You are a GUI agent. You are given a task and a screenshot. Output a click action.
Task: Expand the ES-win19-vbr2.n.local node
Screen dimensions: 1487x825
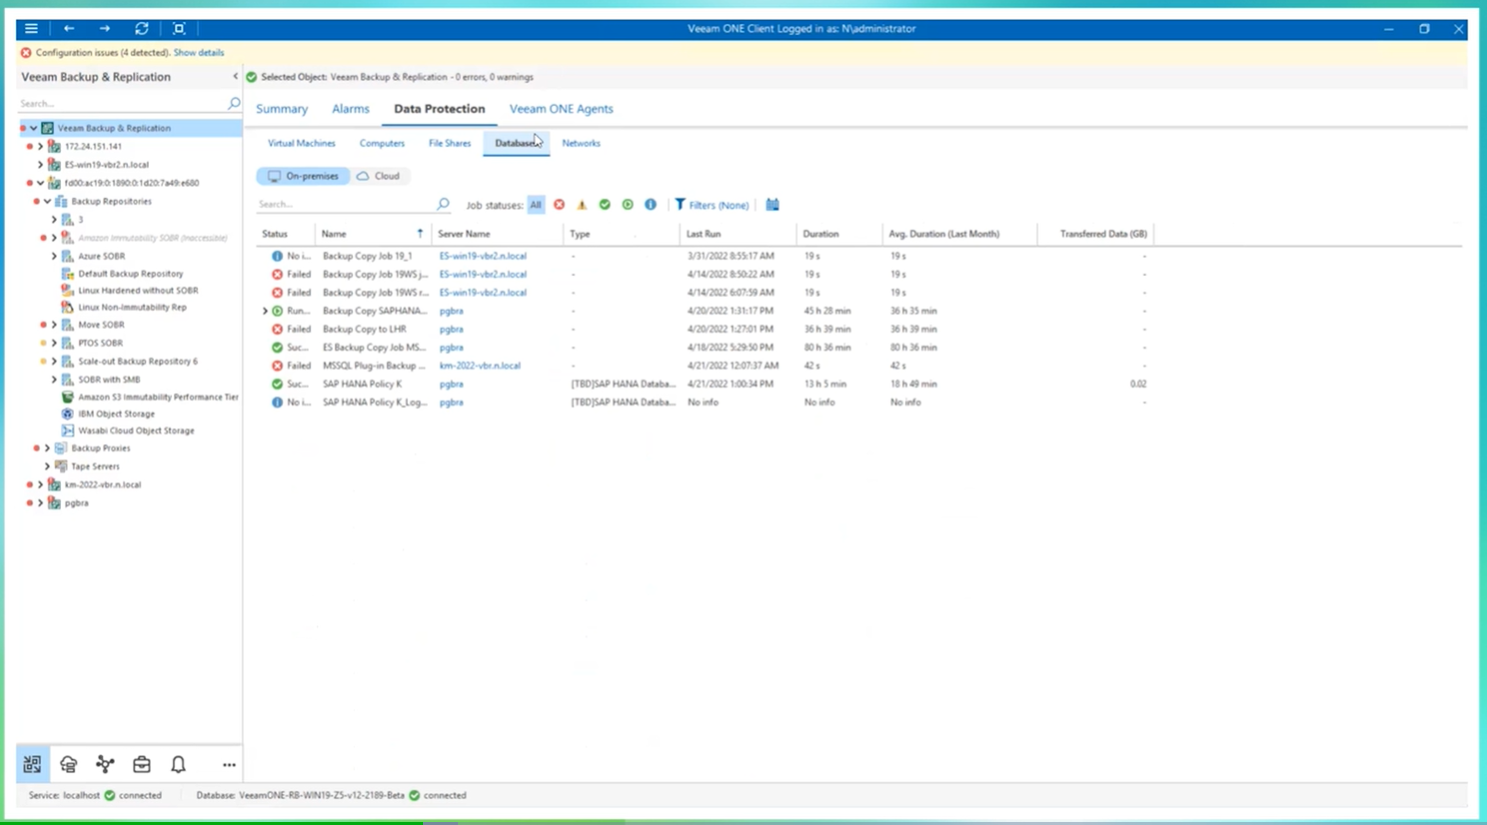pos(40,164)
